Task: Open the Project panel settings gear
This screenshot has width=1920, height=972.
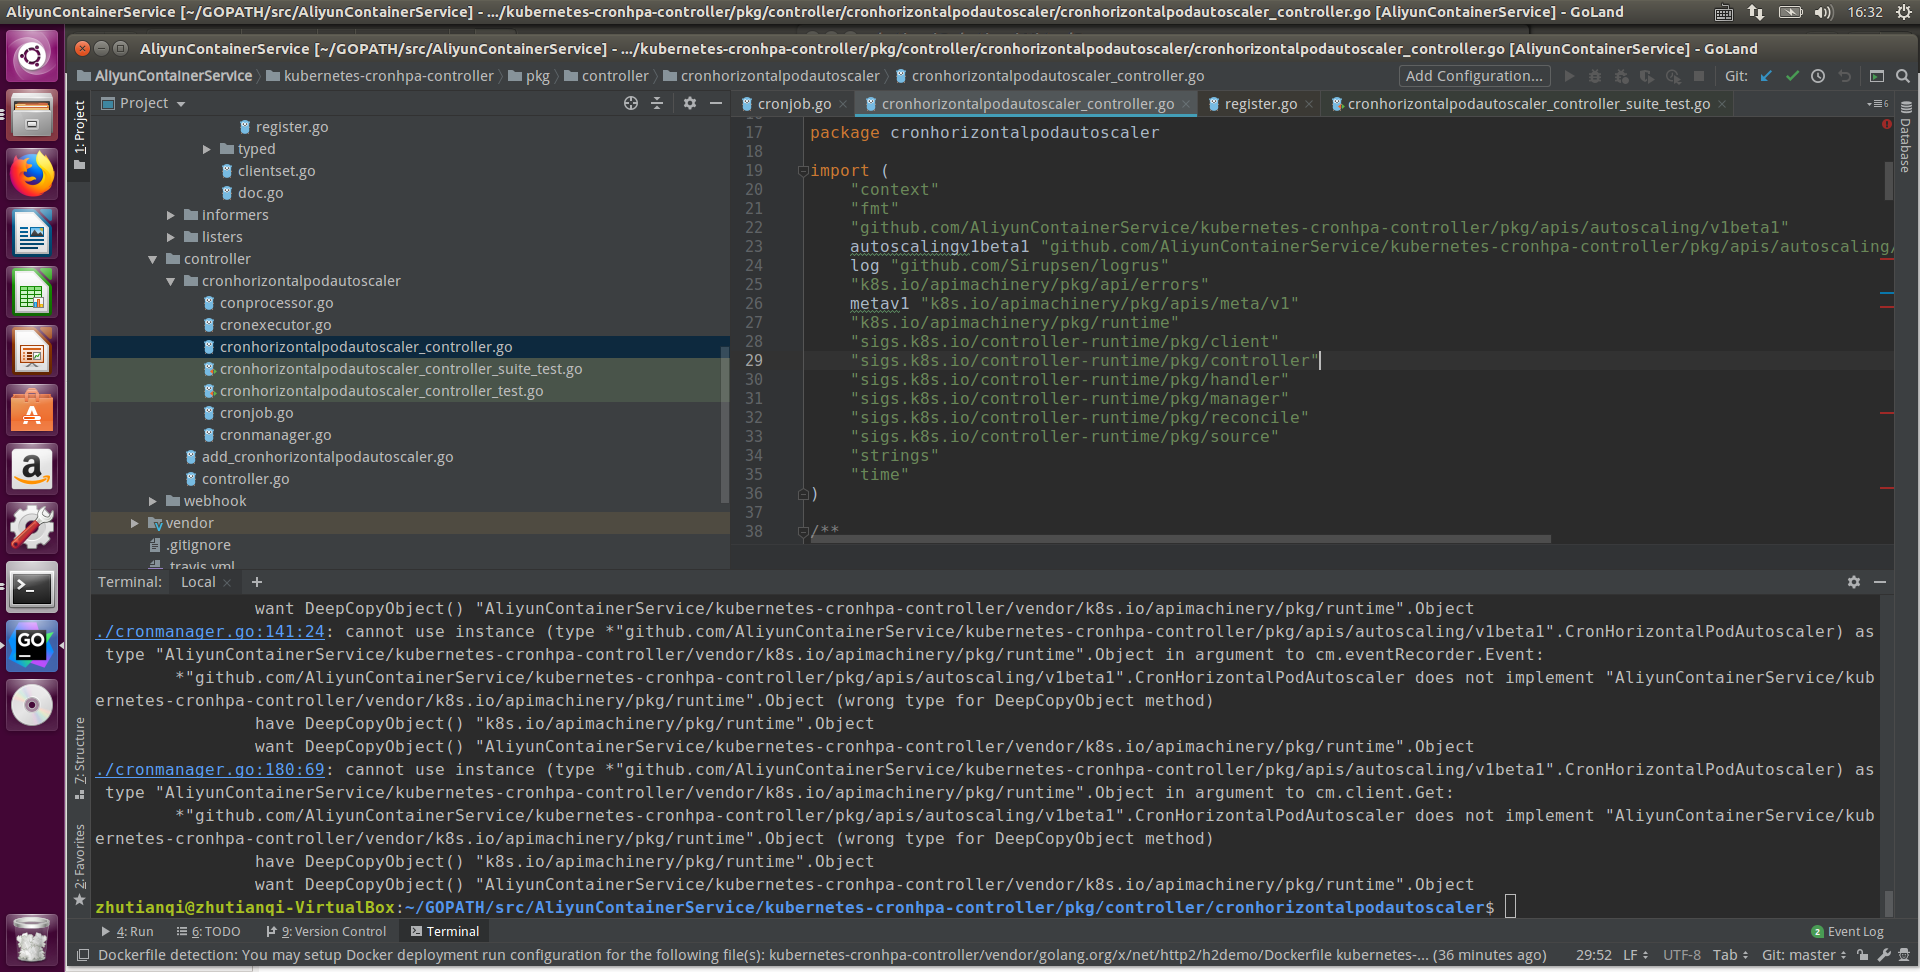Action: pos(690,103)
